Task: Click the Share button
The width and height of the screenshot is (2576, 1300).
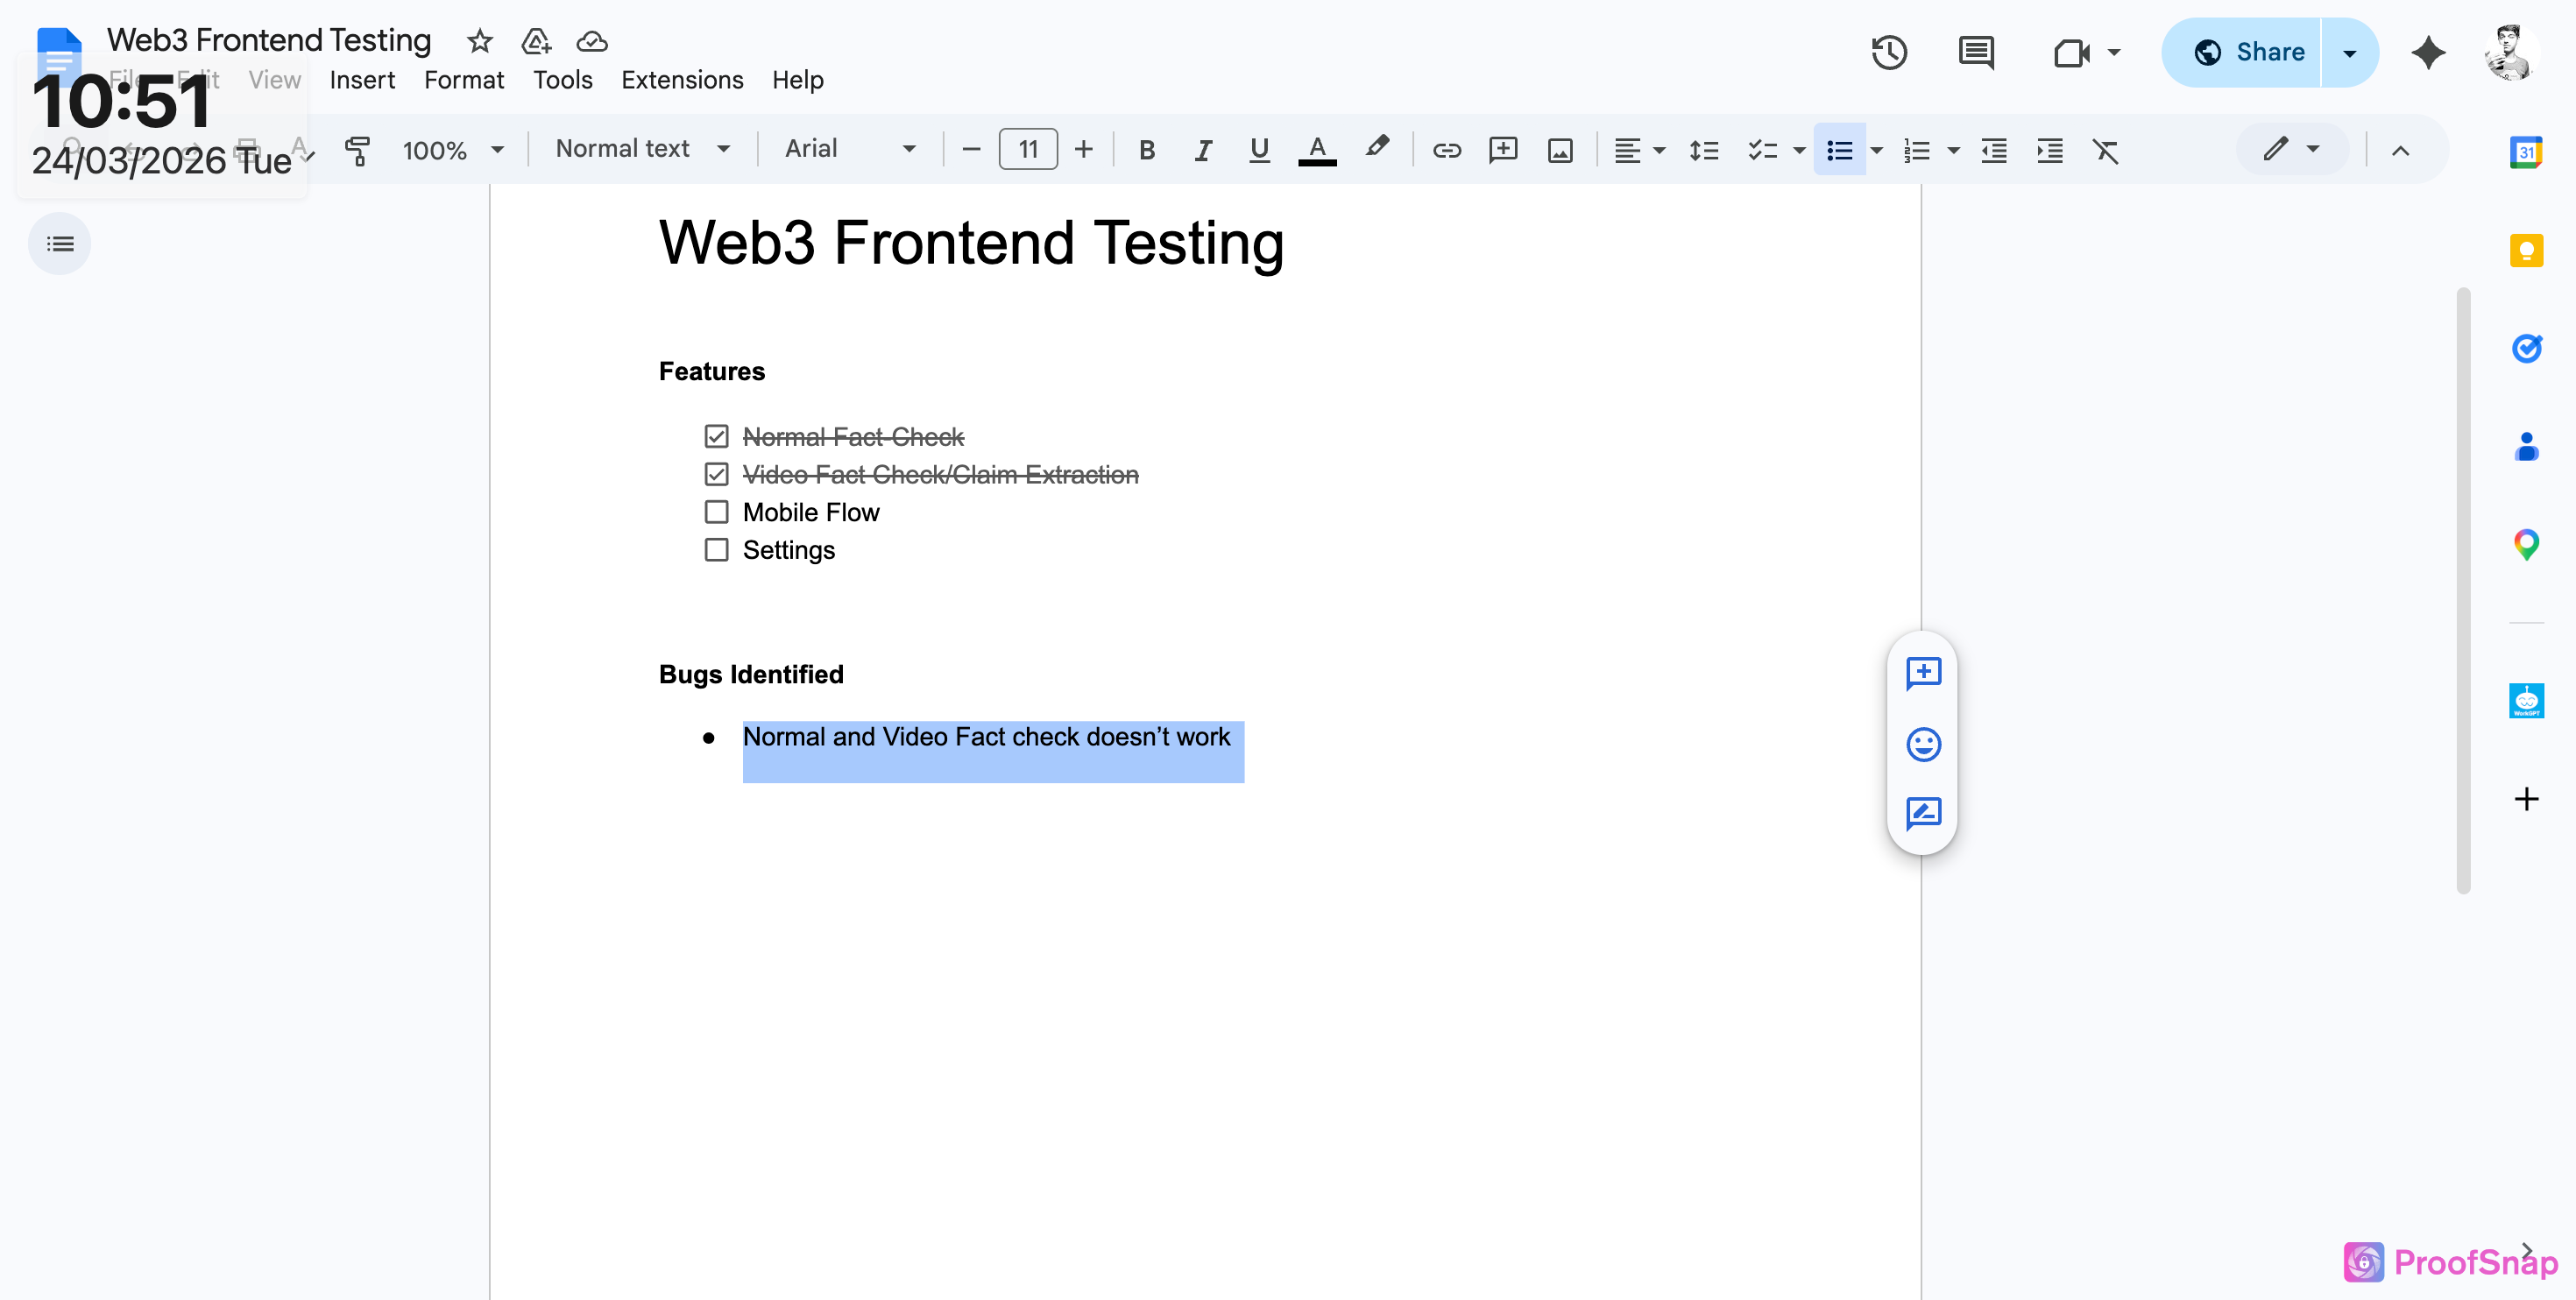Action: (2242, 52)
